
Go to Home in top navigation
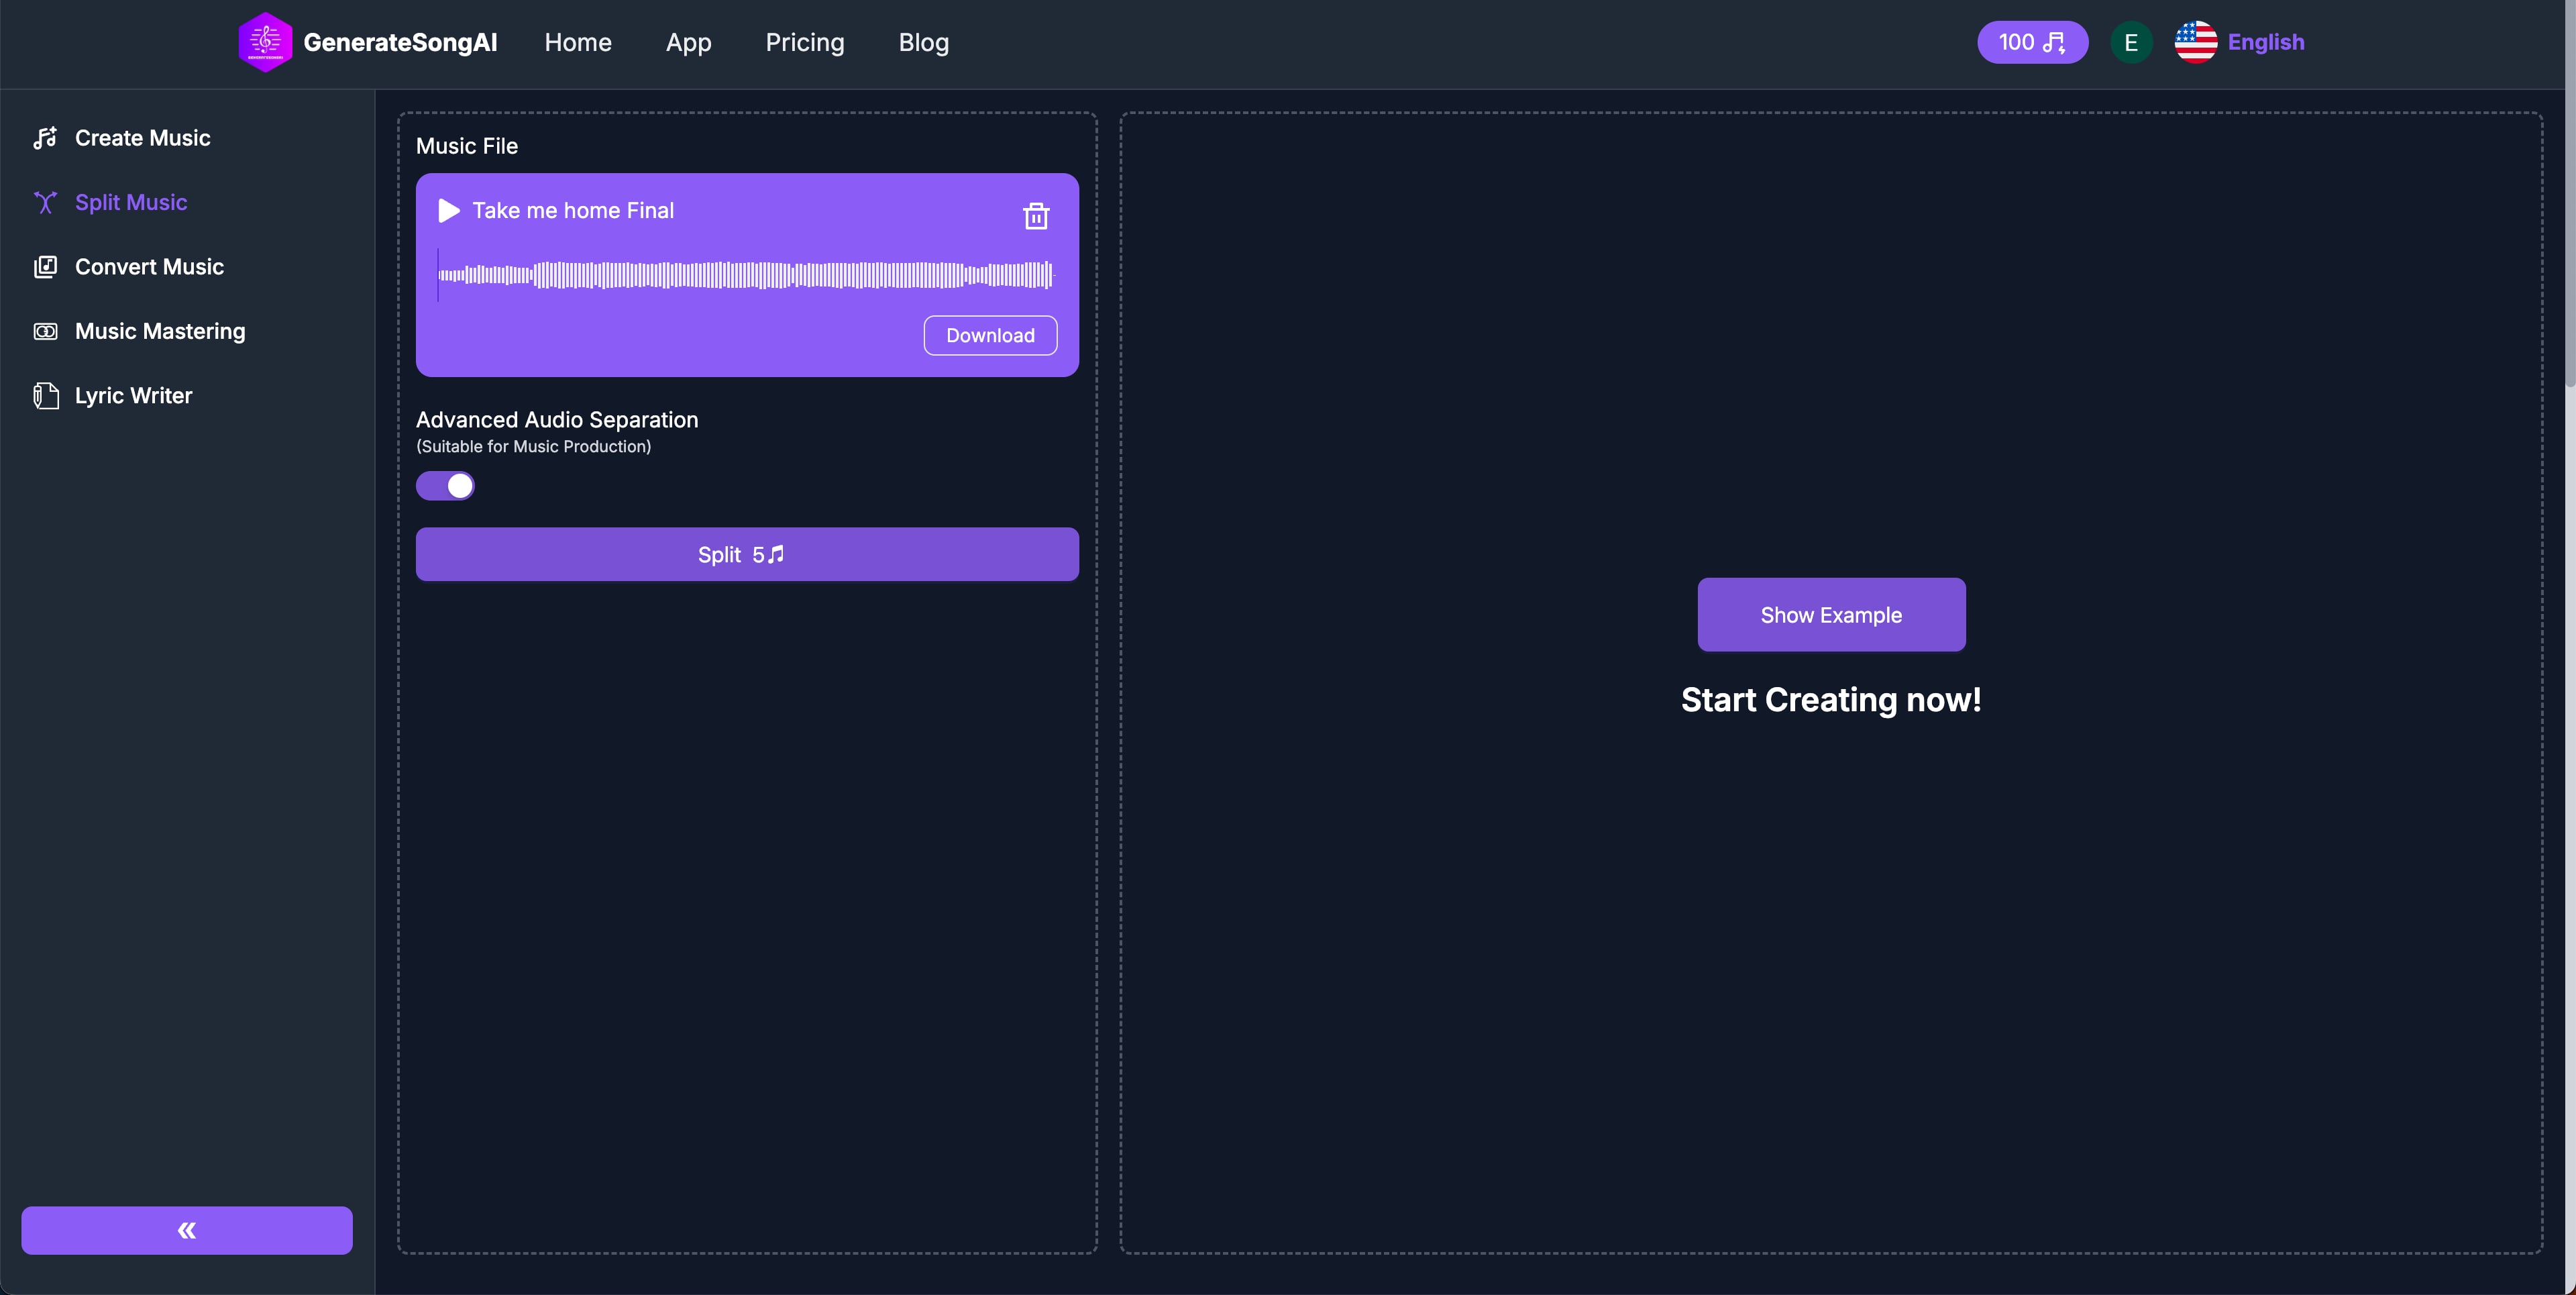578,42
